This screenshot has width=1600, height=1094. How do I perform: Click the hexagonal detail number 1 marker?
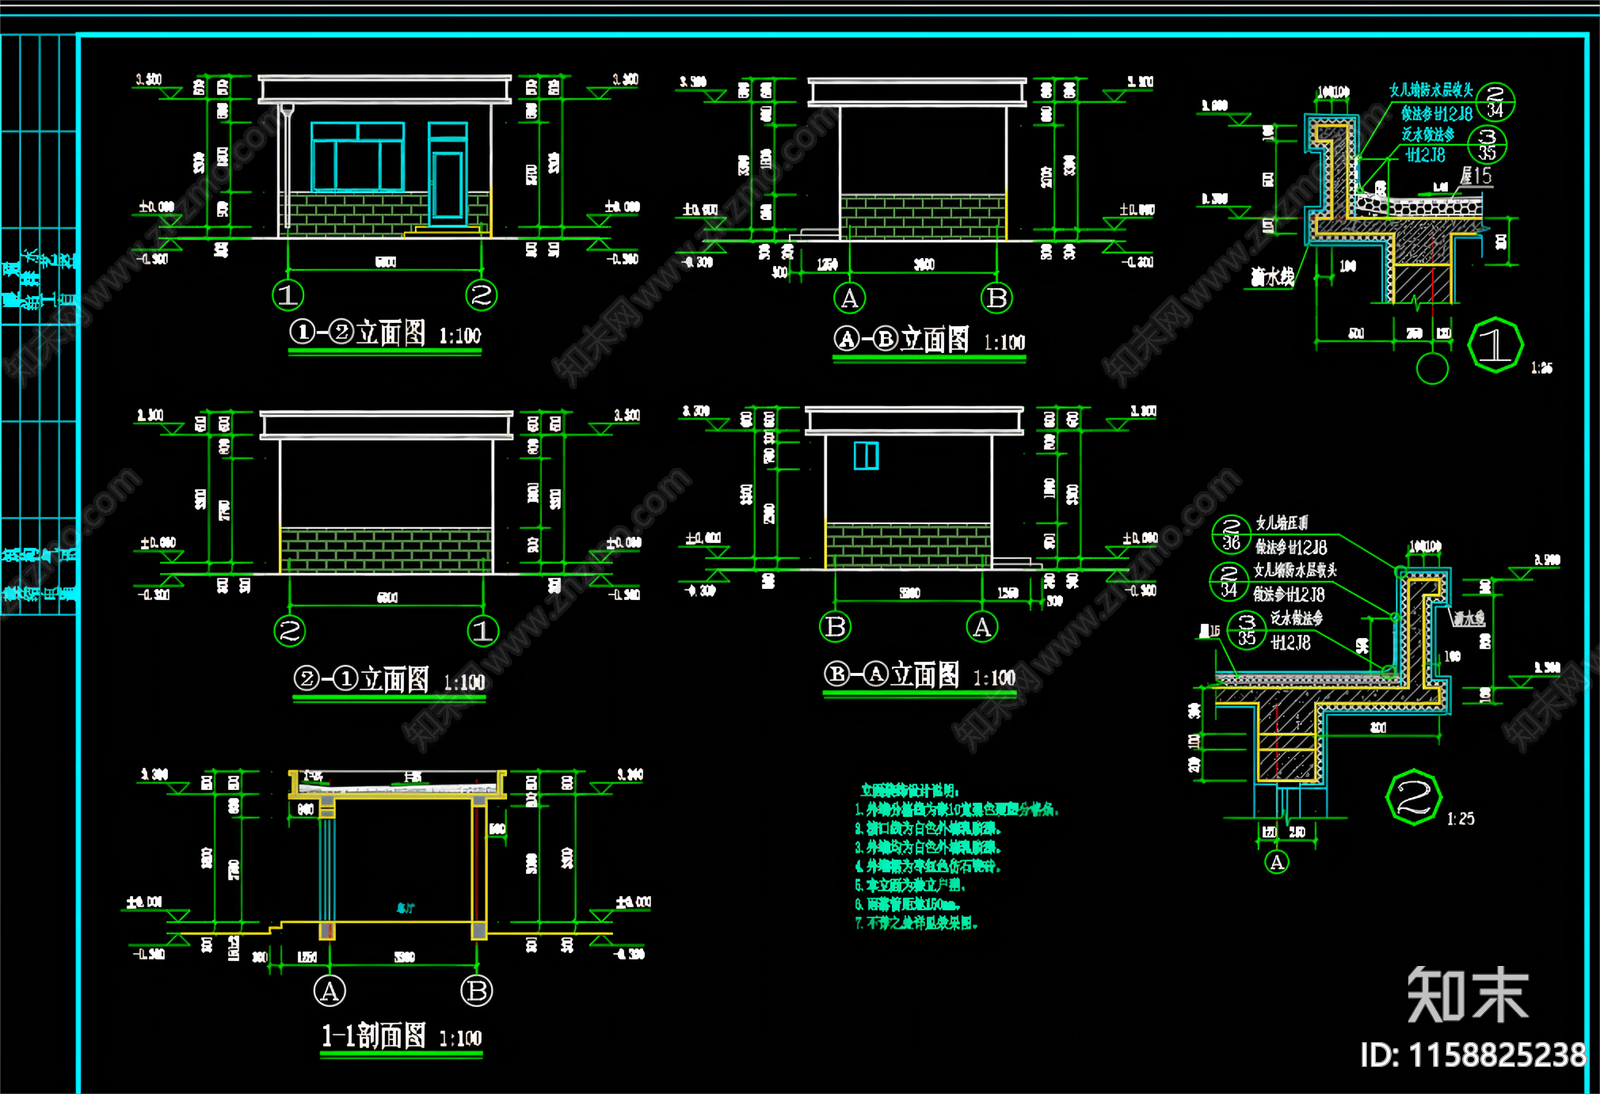(x=1495, y=346)
